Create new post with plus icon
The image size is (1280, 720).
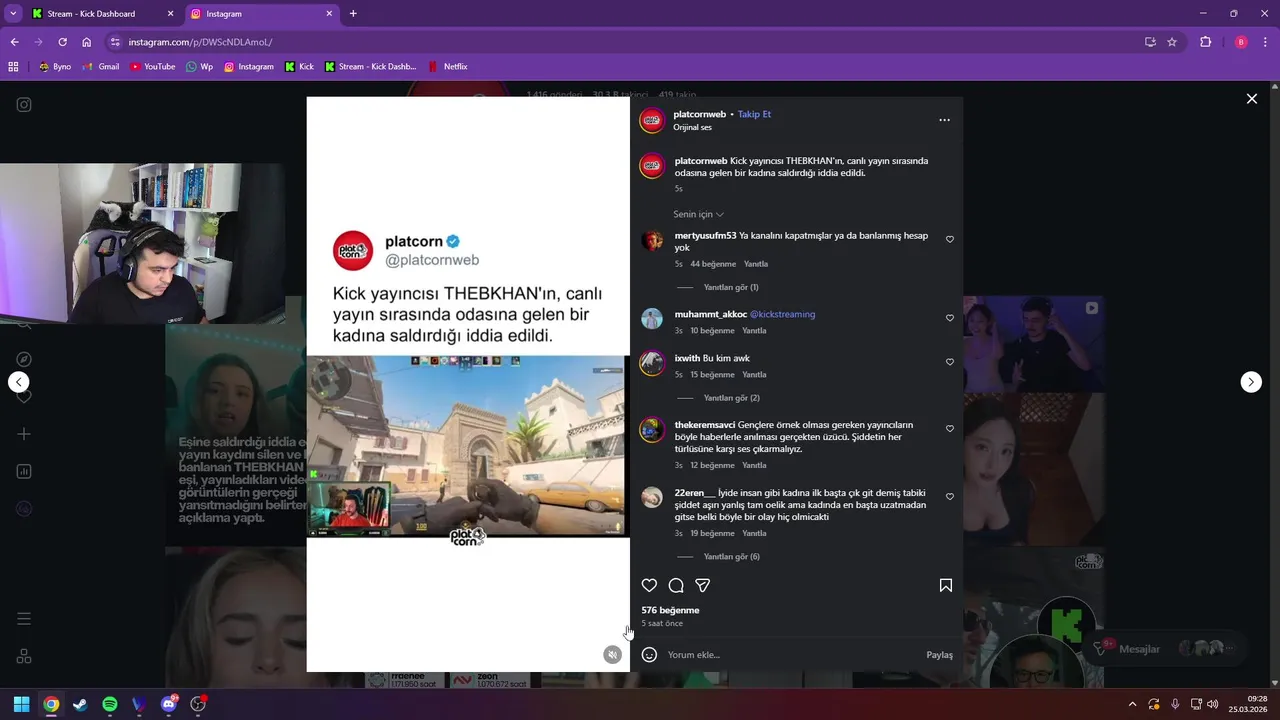[x=24, y=434]
